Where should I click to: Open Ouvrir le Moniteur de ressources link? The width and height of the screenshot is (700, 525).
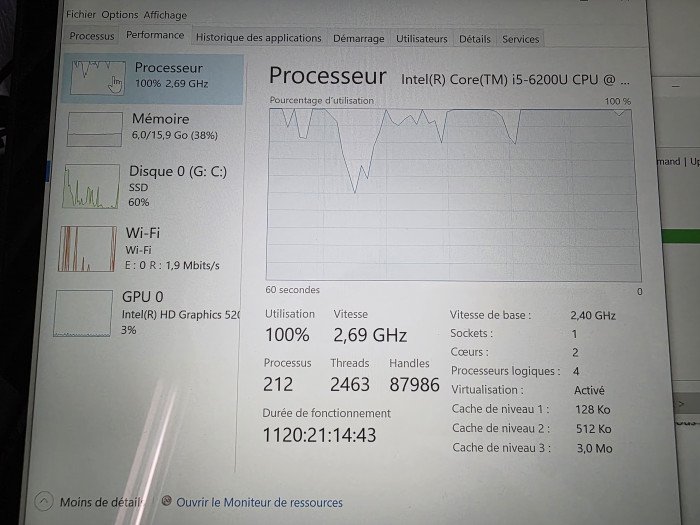[x=259, y=503]
